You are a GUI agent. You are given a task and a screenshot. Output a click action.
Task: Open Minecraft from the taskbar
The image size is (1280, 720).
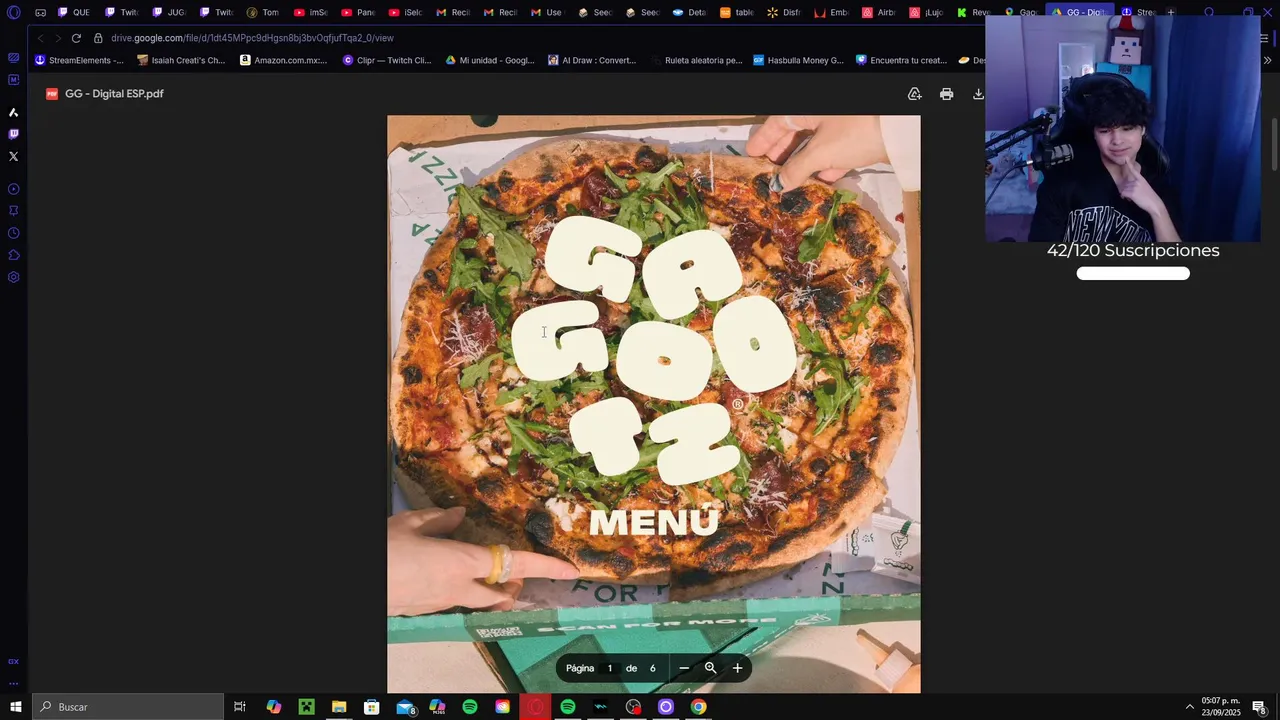[x=306, y=707]
